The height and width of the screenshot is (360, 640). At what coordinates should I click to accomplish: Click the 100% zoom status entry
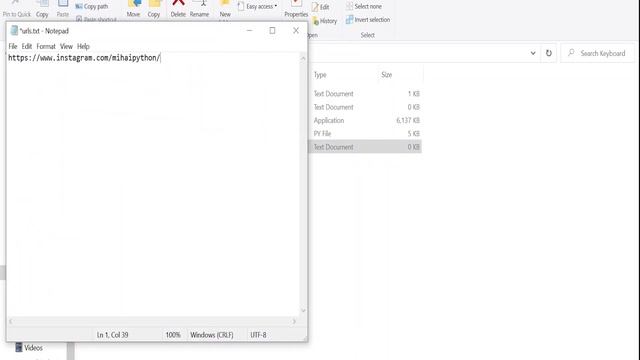point(173,335)
